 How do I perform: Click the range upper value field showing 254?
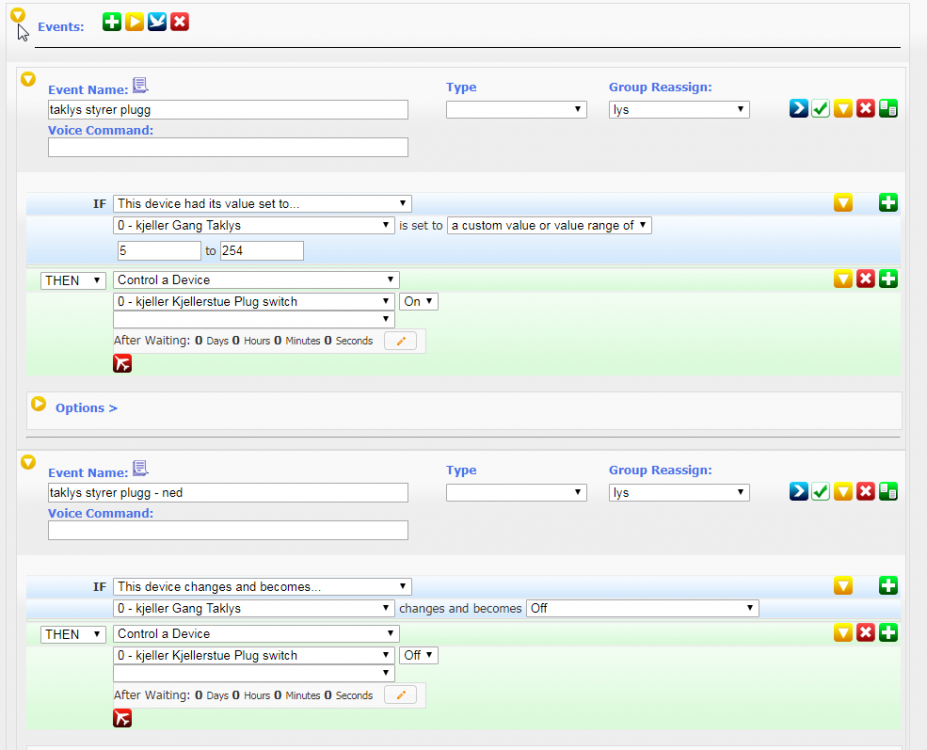tap(261, 250)
